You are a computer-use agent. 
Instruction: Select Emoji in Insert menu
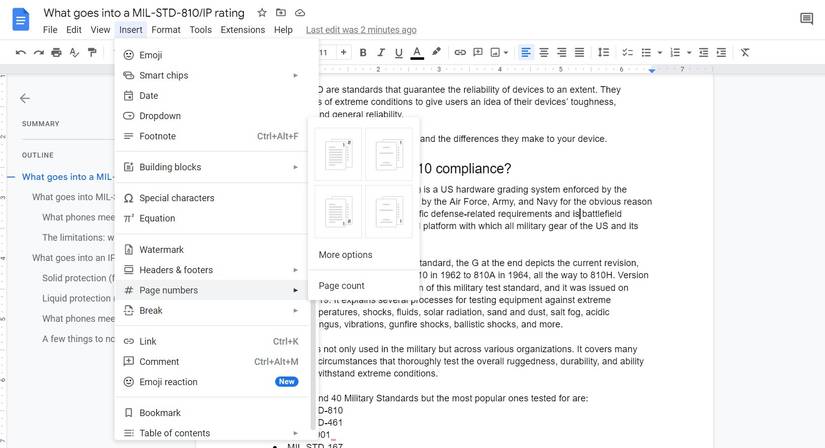point(211,55)
